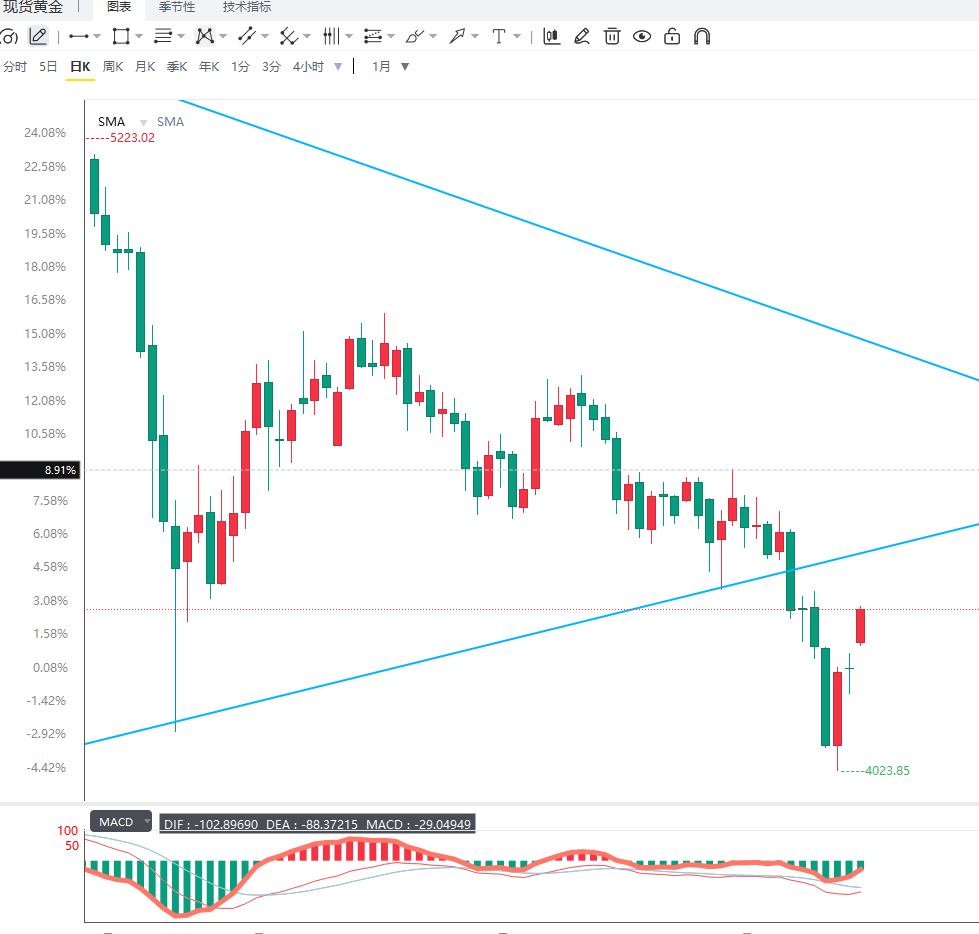Select the text annotation tool
The width and height of the screenshot is (979, 934).
(x=499, y=36)
